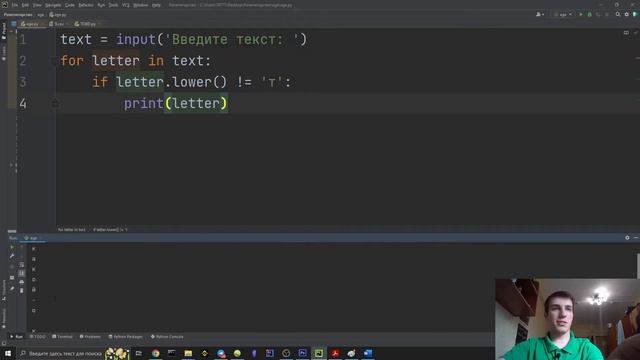Image resolution: width=640 pixels, height=360 pixels.
Task: Click the print icon in Run panel
Action: 22,282
